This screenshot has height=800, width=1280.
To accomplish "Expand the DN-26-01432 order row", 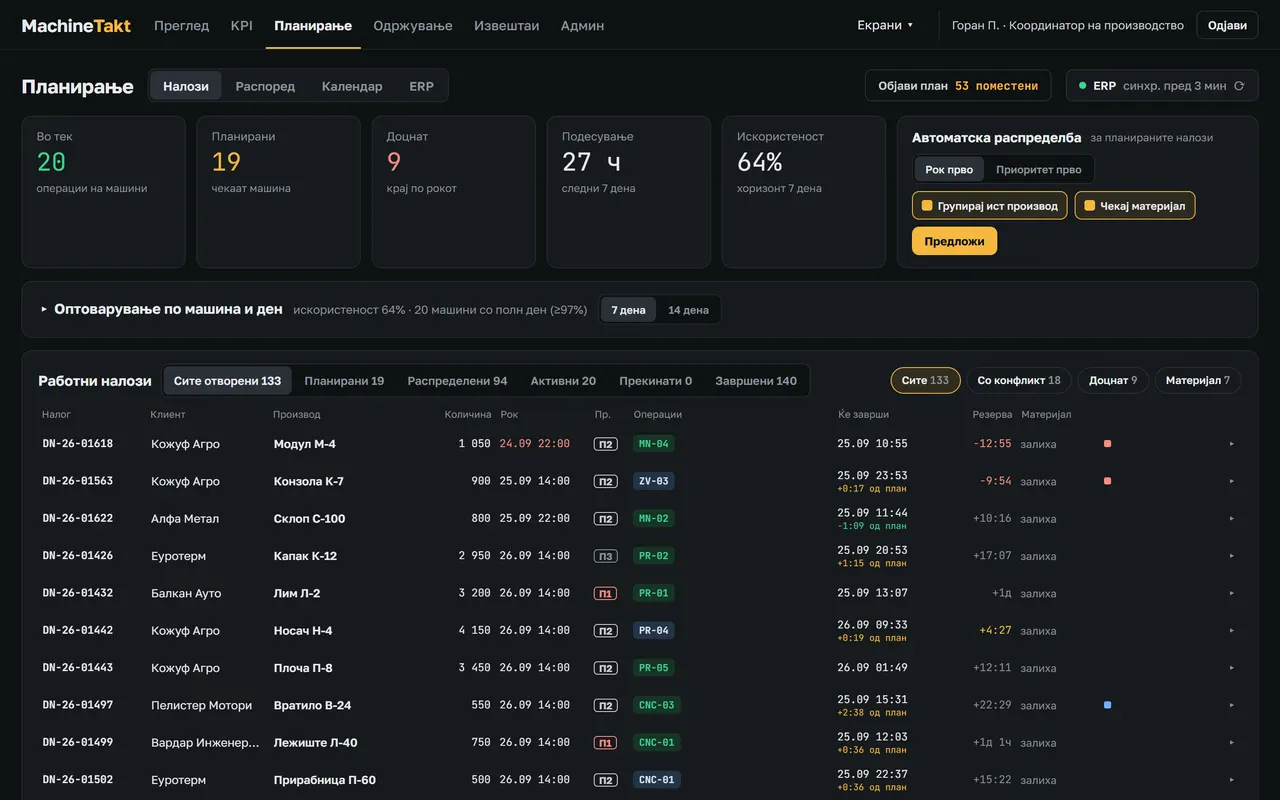I will [x=1232, y=593].
